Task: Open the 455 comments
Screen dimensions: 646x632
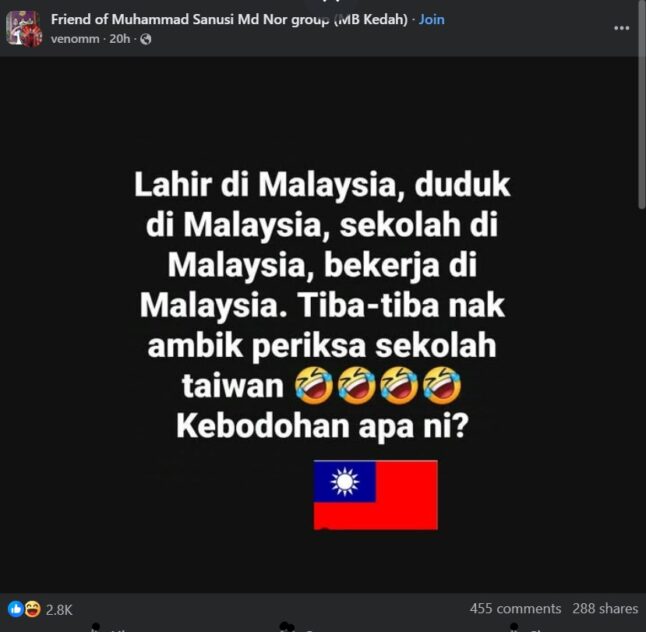Action: click(515, 609)
